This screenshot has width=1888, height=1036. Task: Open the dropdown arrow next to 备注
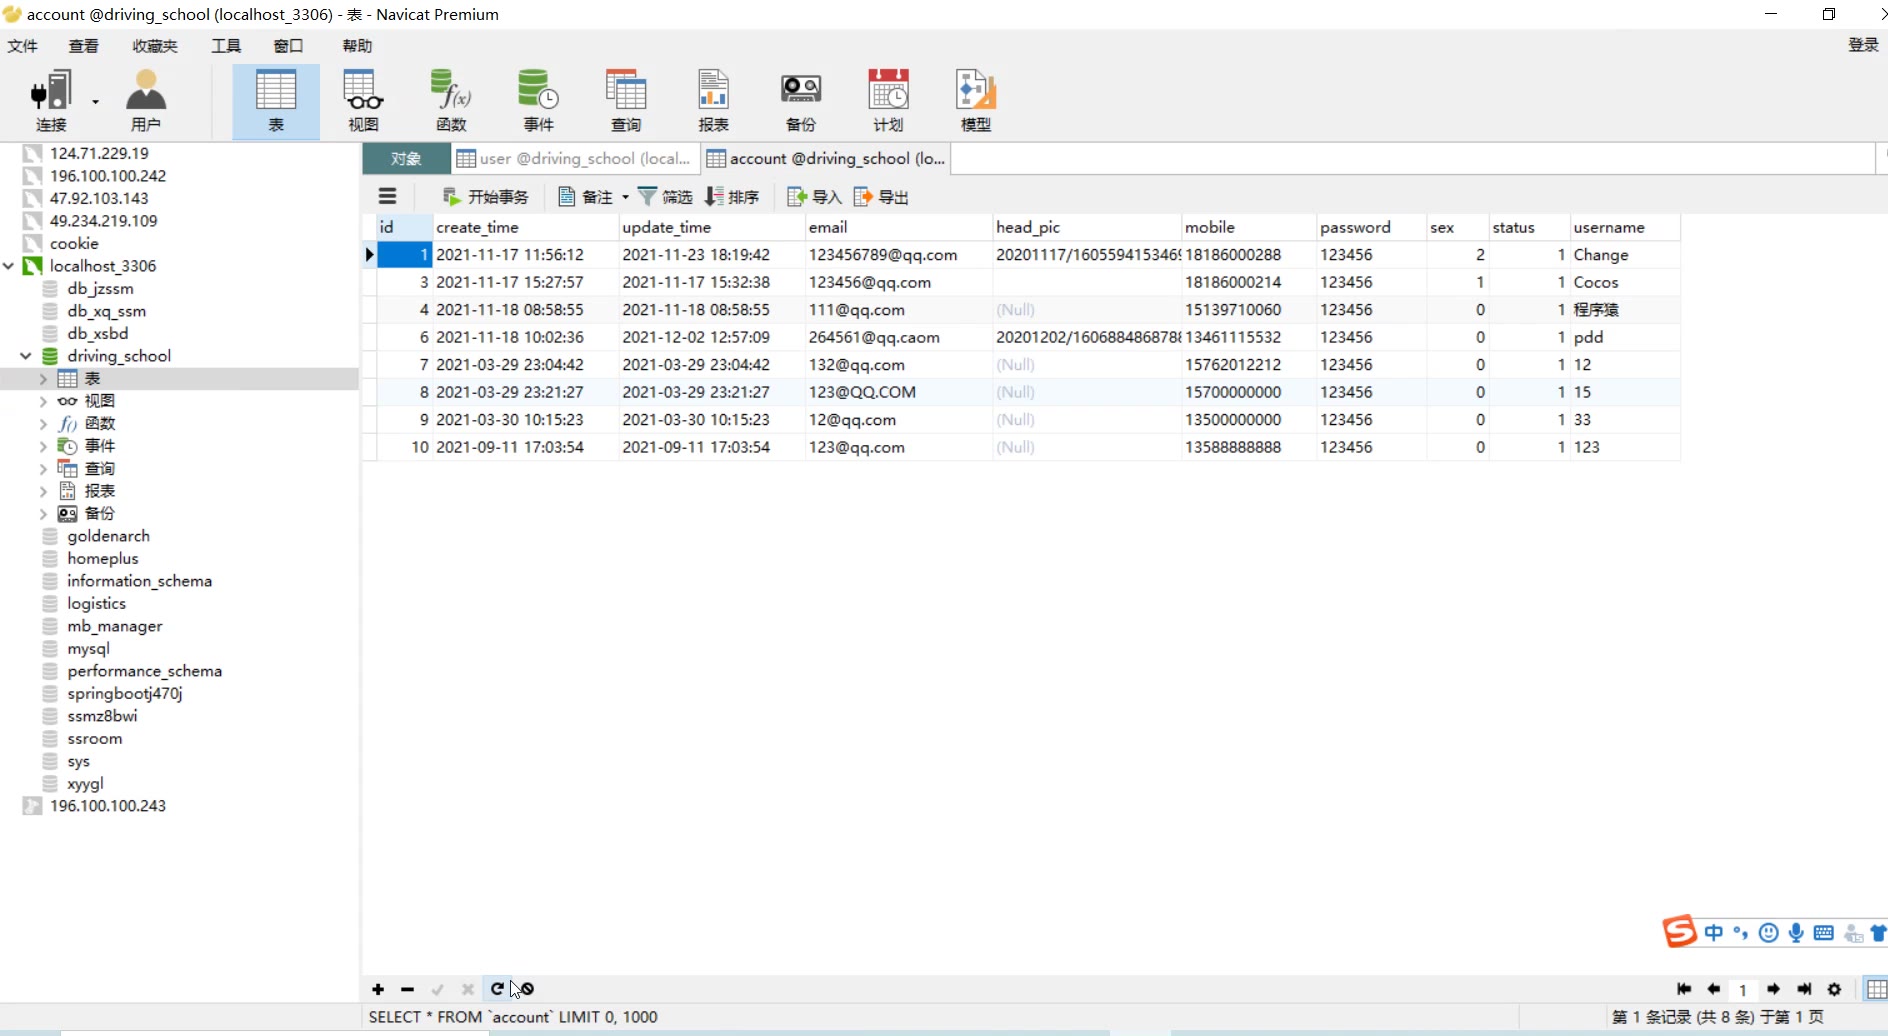pos(625,197)
